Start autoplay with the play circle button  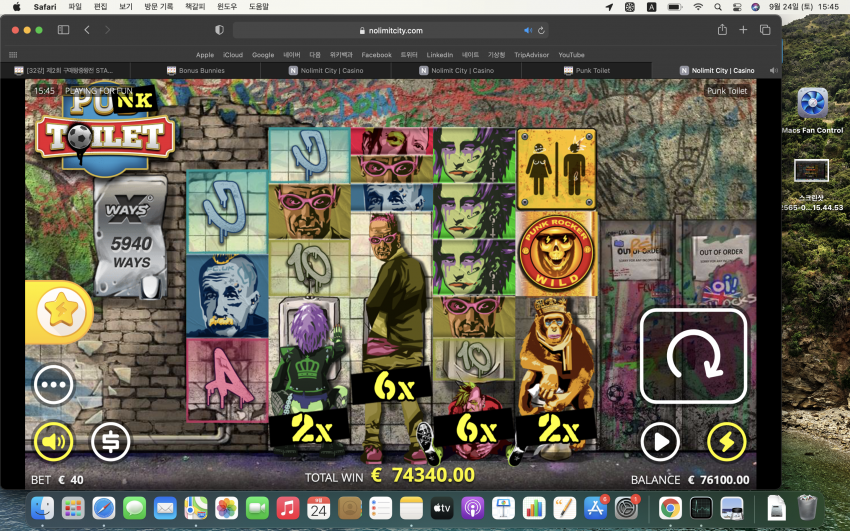[660, 442]
